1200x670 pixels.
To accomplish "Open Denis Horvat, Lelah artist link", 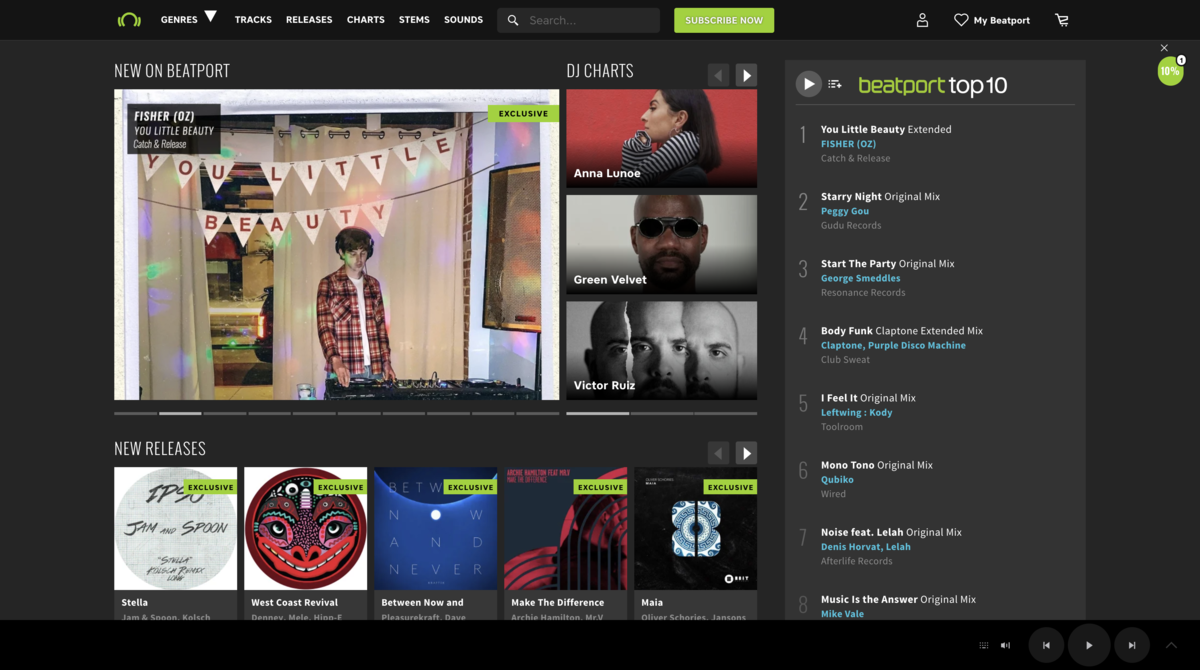I will click(x=866, y=546).
